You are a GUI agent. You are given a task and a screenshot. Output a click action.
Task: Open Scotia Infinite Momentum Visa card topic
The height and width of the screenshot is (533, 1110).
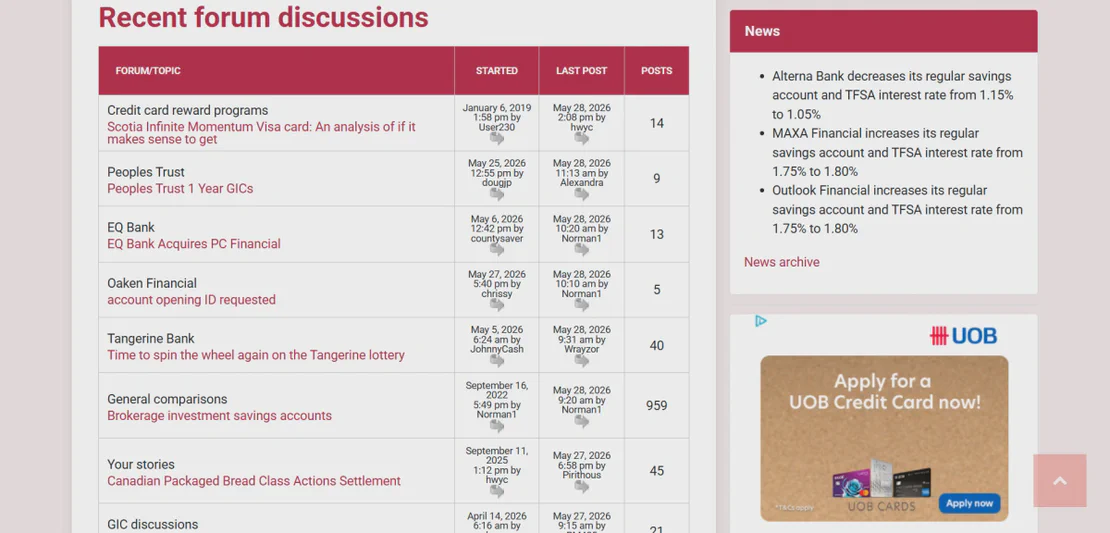point(261,133)
